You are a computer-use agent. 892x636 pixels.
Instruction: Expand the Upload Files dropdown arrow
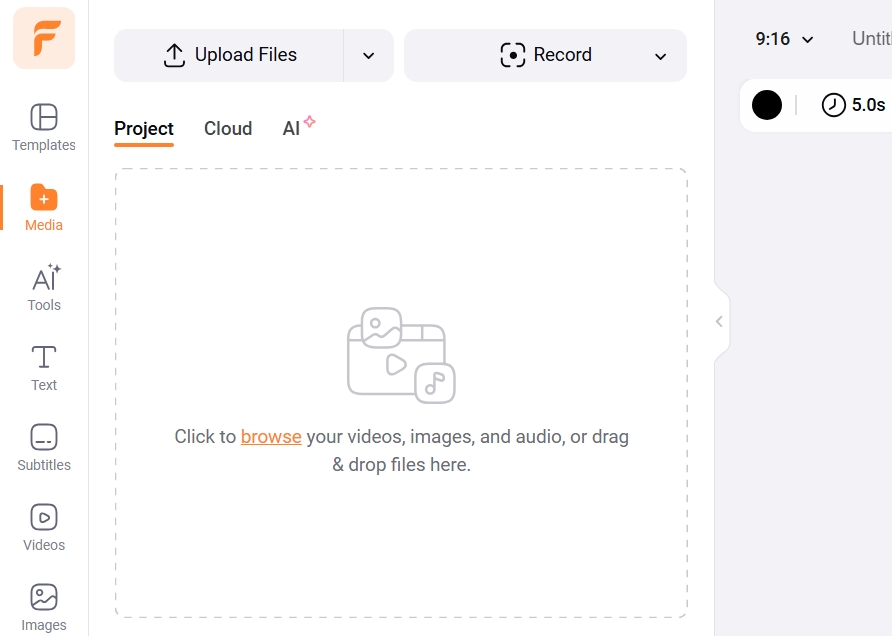(369, 56)
